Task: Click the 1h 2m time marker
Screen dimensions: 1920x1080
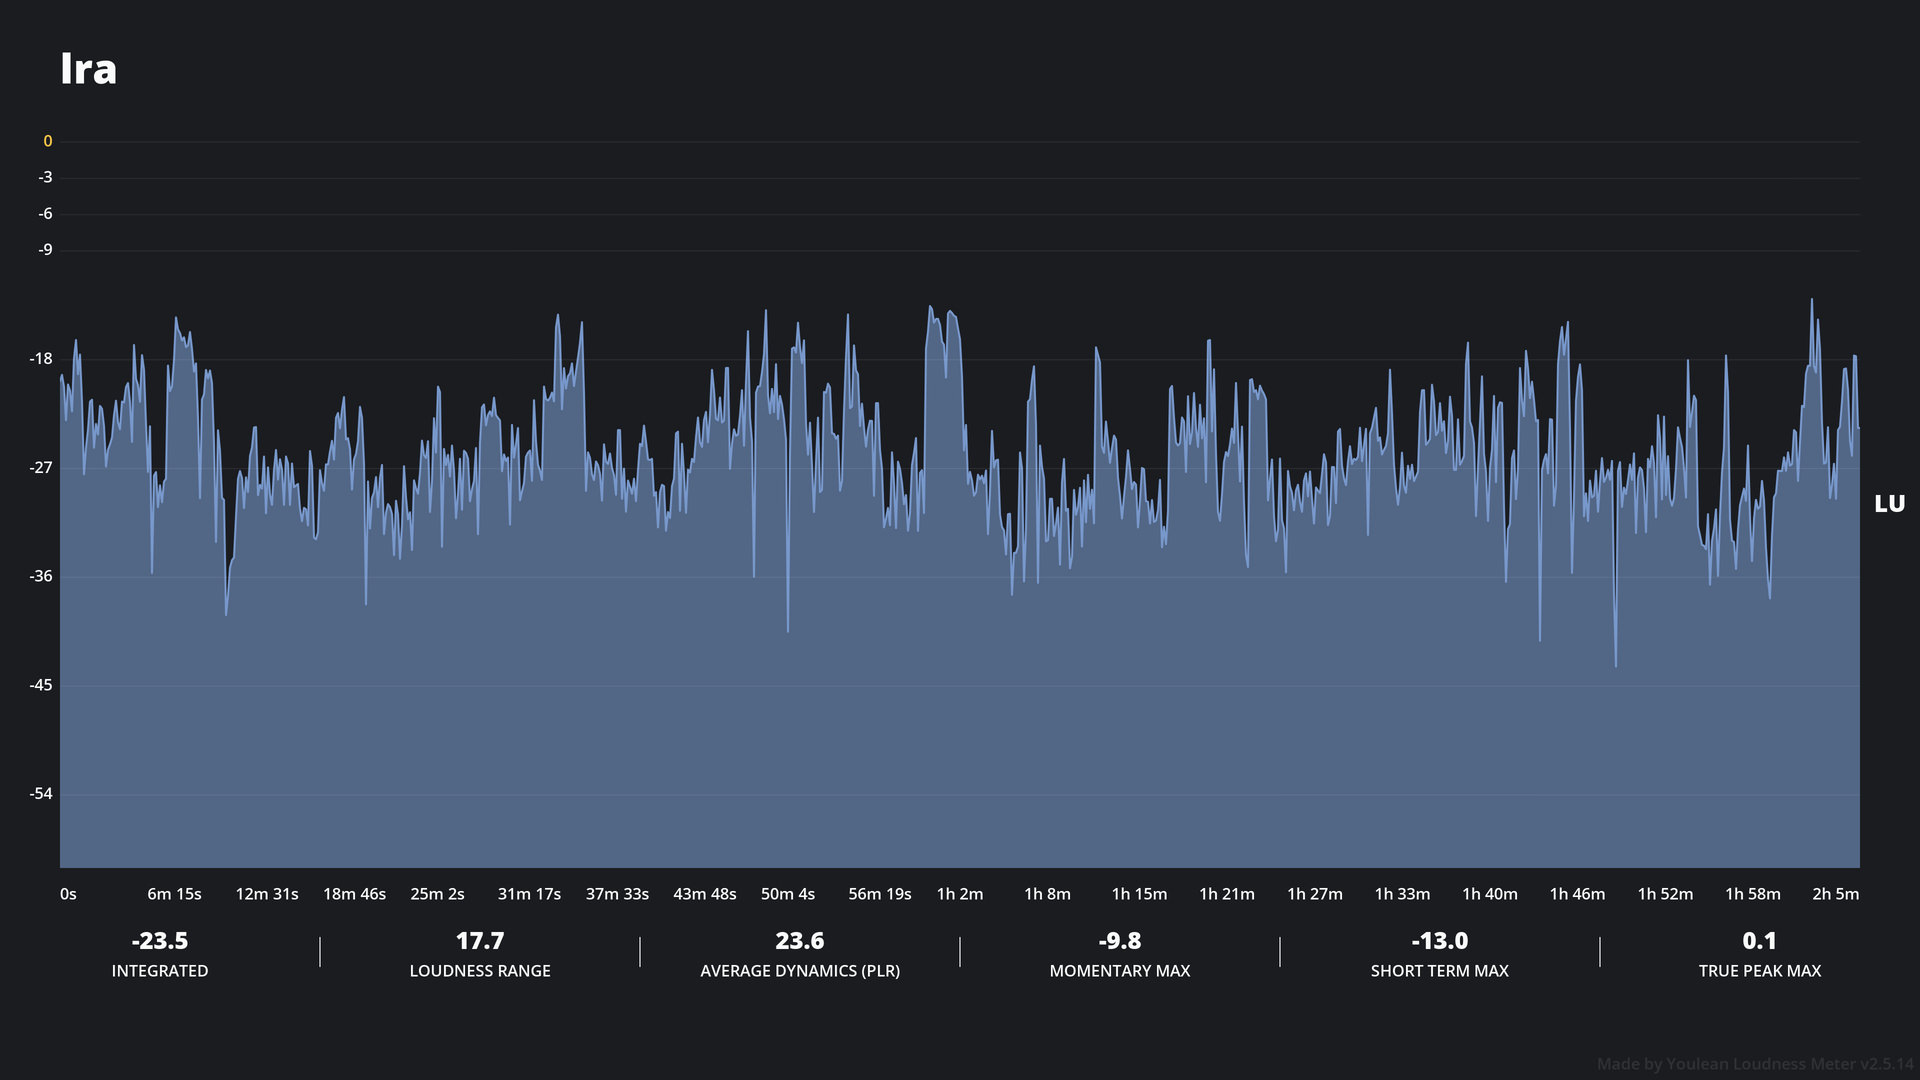Action: (x=960, y=894)
